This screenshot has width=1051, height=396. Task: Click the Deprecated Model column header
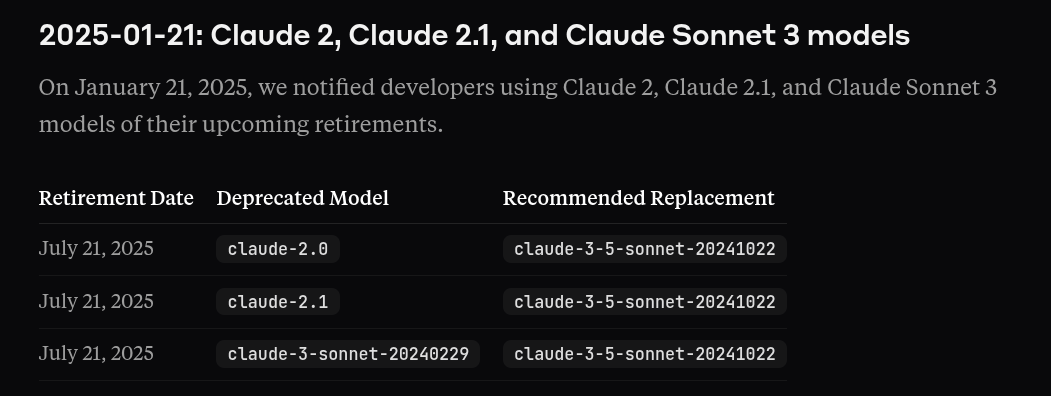coord(302,198)
